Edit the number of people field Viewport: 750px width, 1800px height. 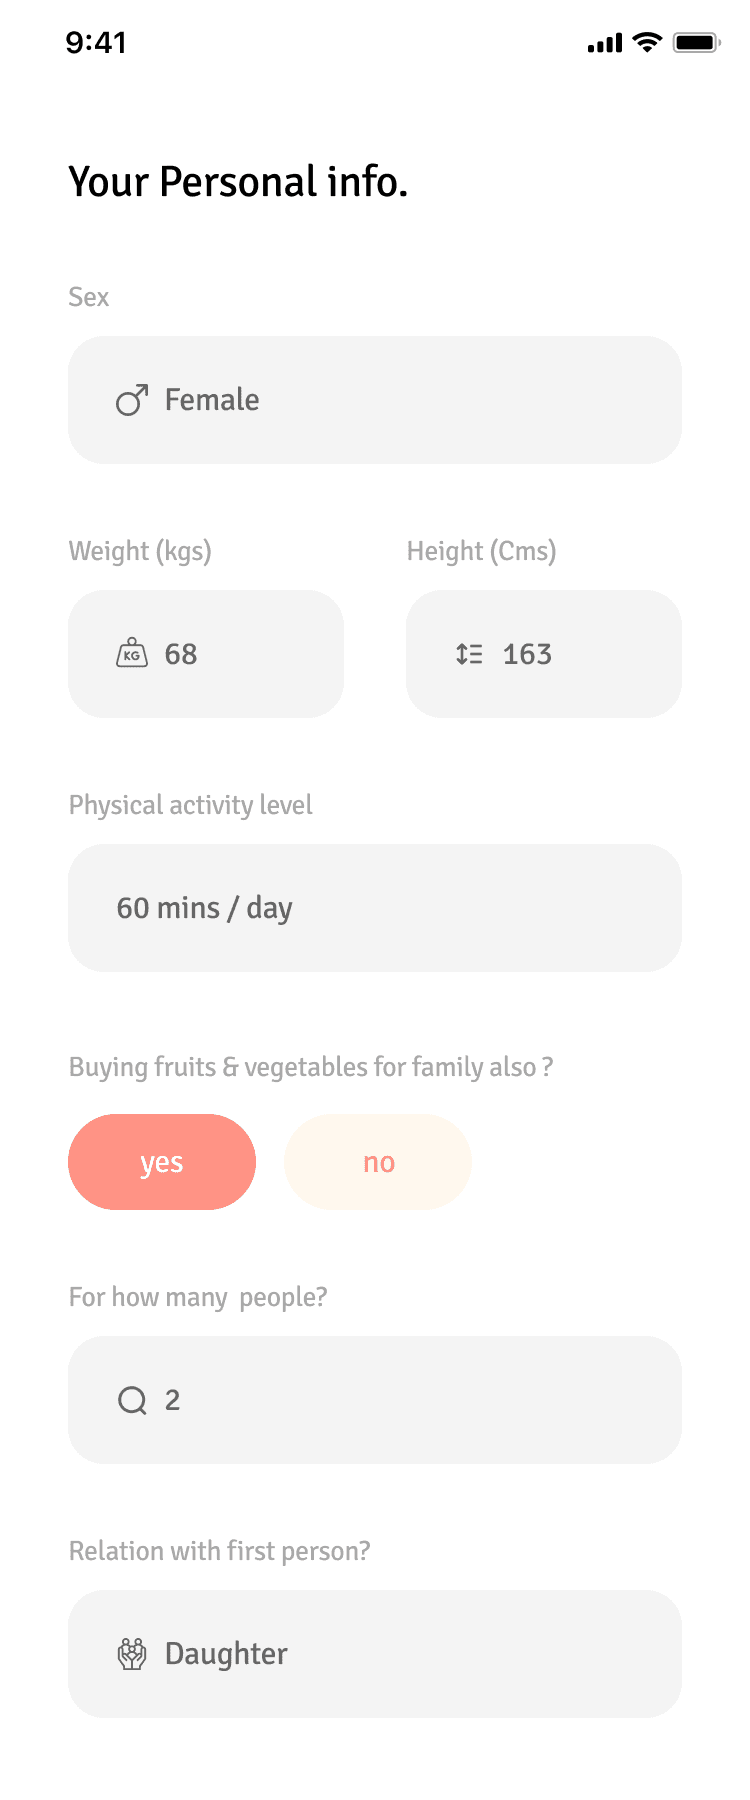pyautogui.click(x=375, y=1400)
